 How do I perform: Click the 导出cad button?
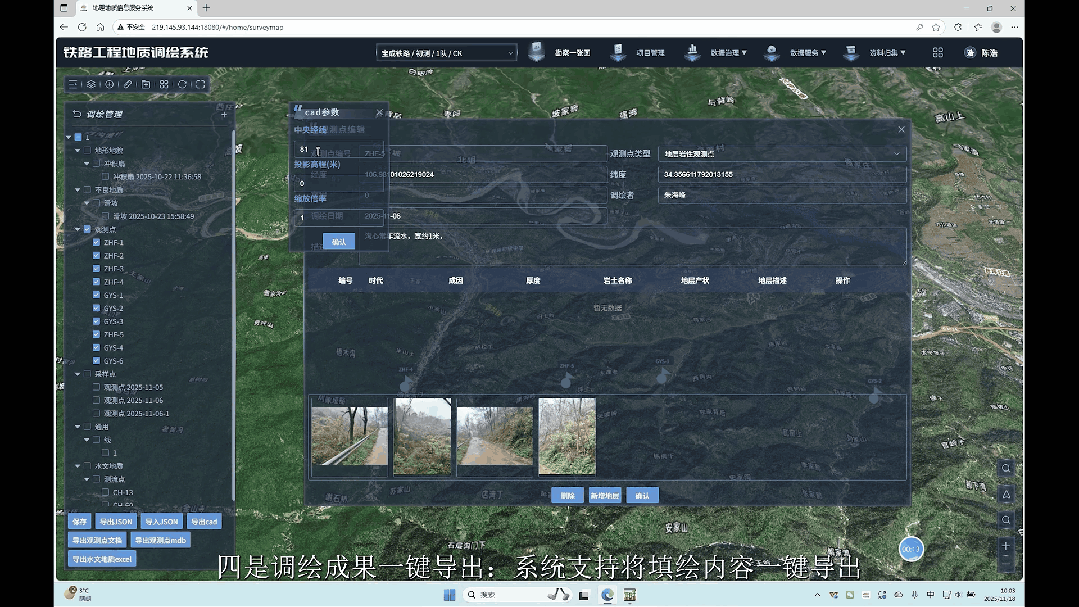click(204, 522)
